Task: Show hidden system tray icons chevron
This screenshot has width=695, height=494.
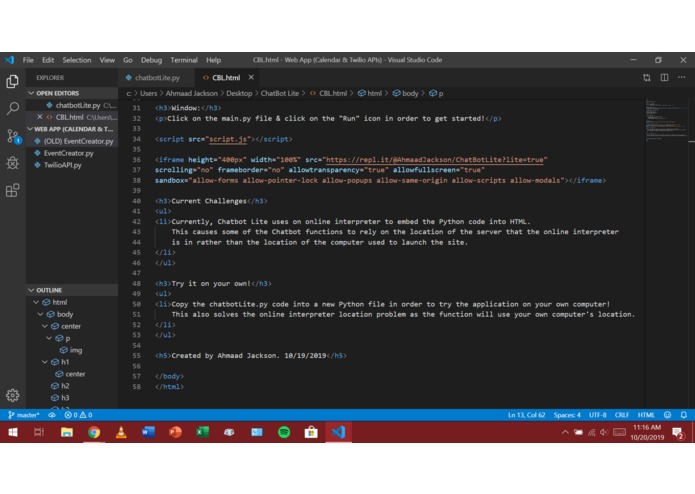Action: pos(565,432)
